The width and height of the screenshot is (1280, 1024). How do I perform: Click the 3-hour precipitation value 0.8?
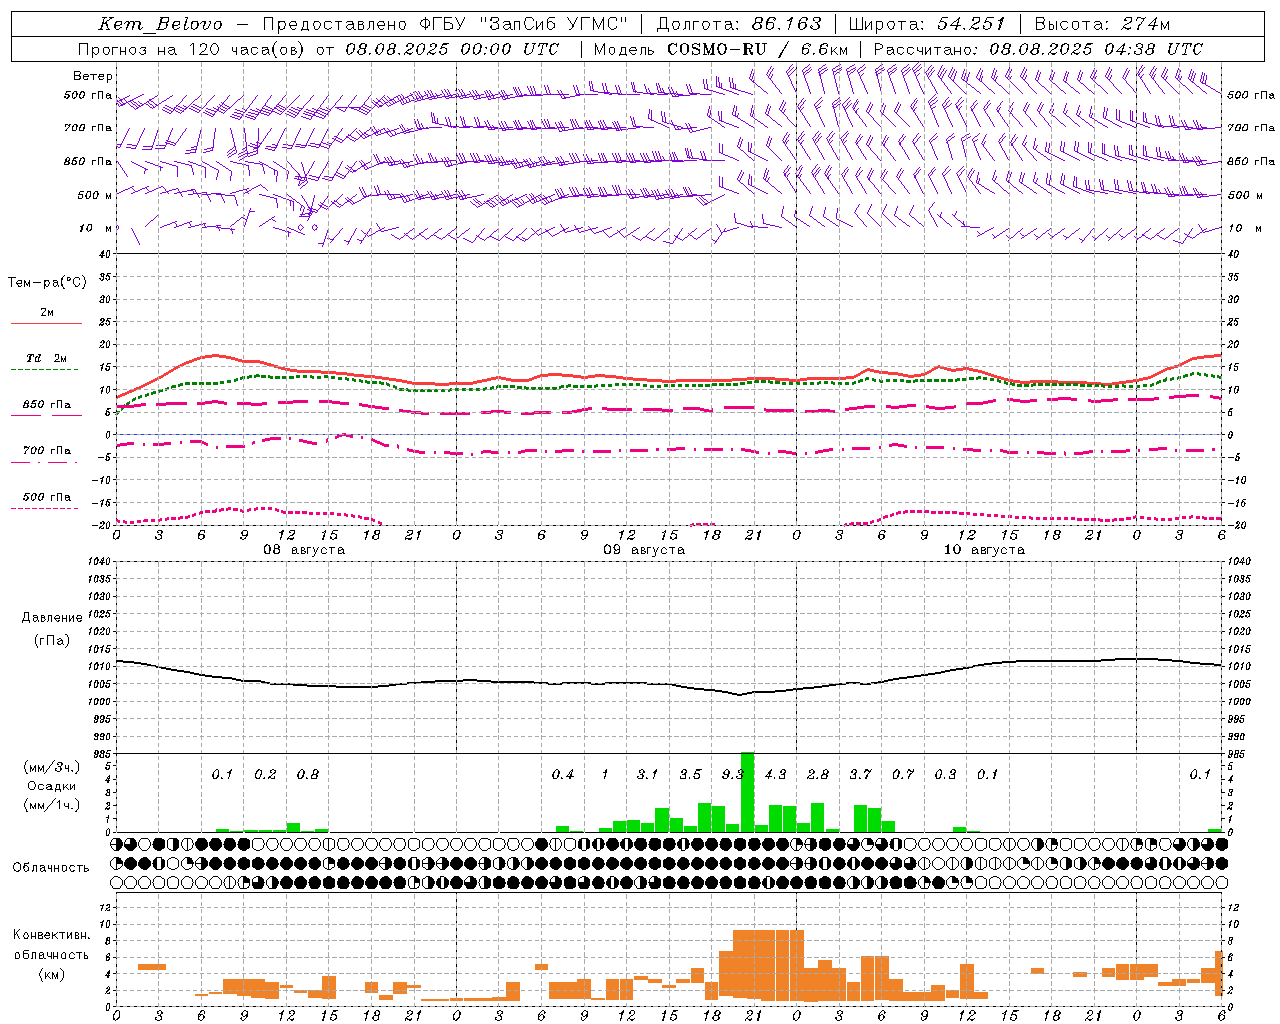pos(307,774)
